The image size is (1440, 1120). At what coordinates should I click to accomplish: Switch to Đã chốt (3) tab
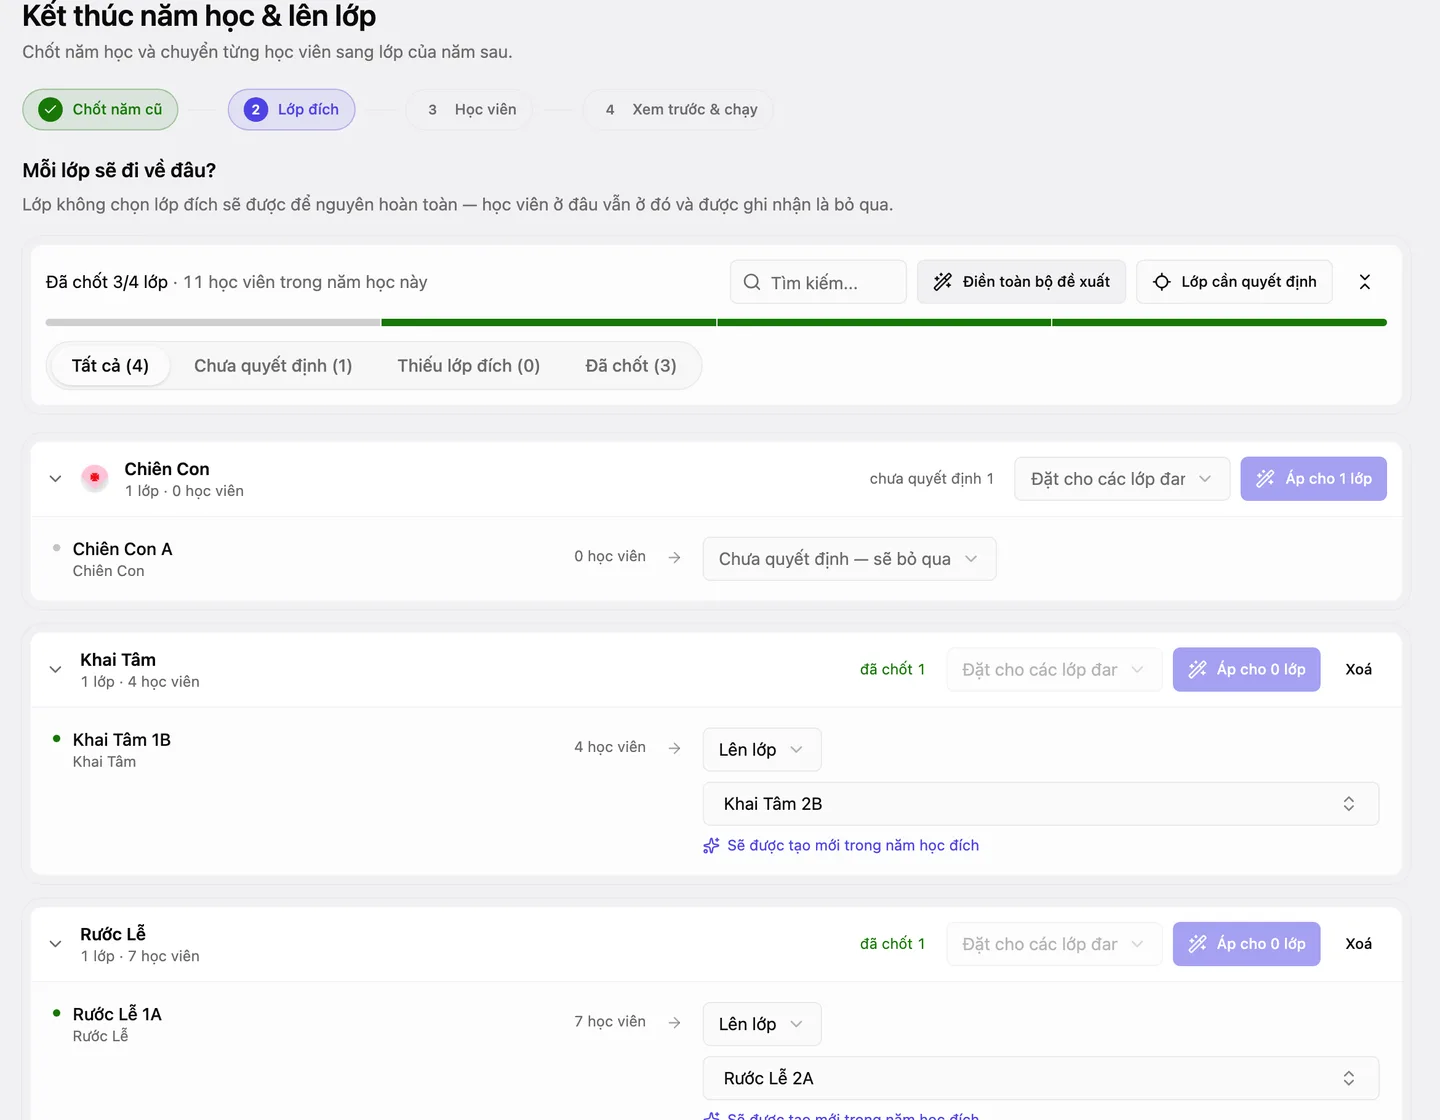point(631,366)
